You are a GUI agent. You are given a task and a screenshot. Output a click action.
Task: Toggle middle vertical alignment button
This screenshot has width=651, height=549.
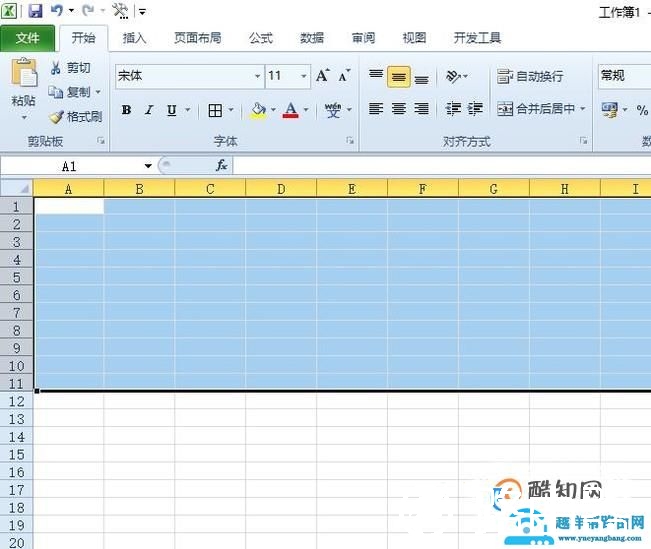[399, 77]
